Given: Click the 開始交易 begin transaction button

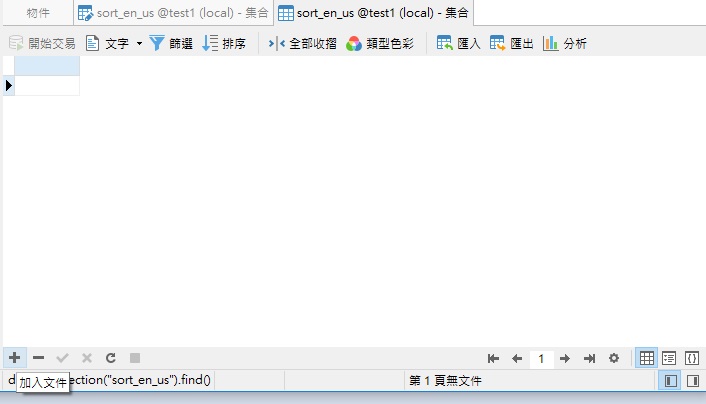Looking at the screenshot, I should (42, 43).
